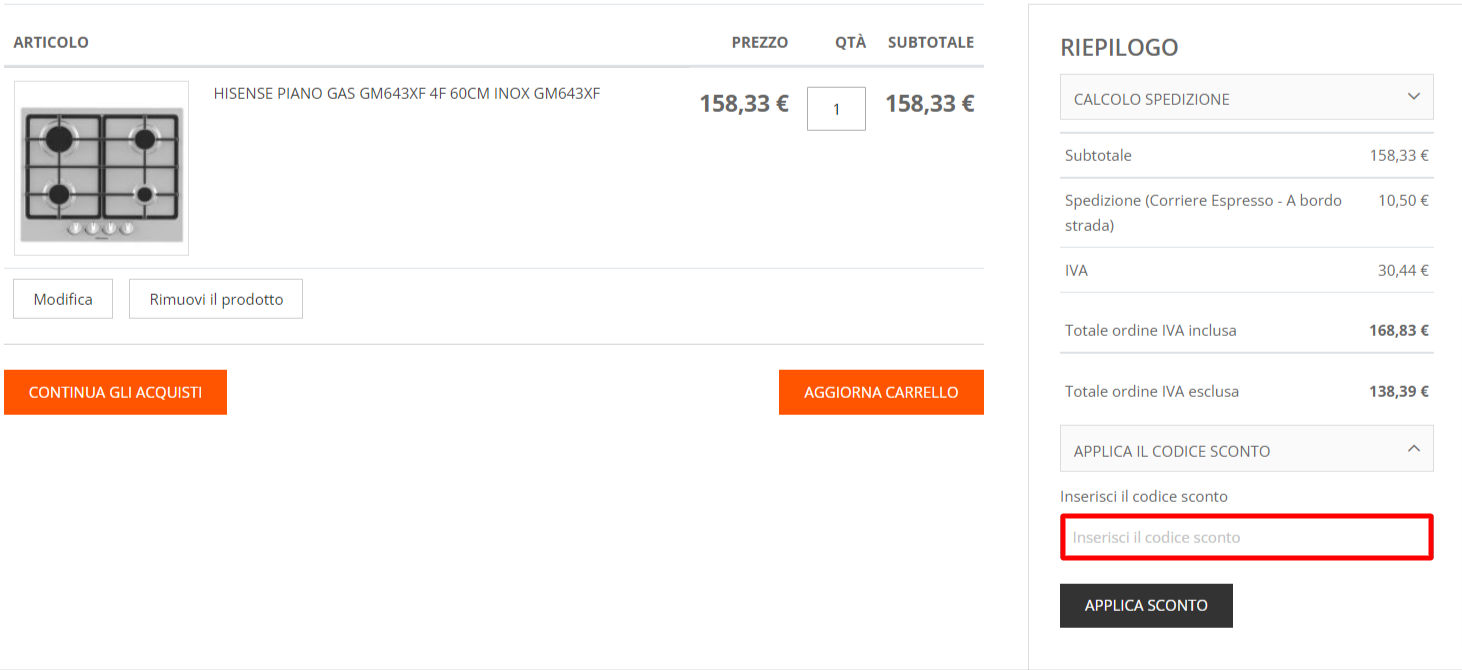1462x670 pixels.
Task: Click the CONTINUA GLI ACQUISTI button
Action: (115, 392)
